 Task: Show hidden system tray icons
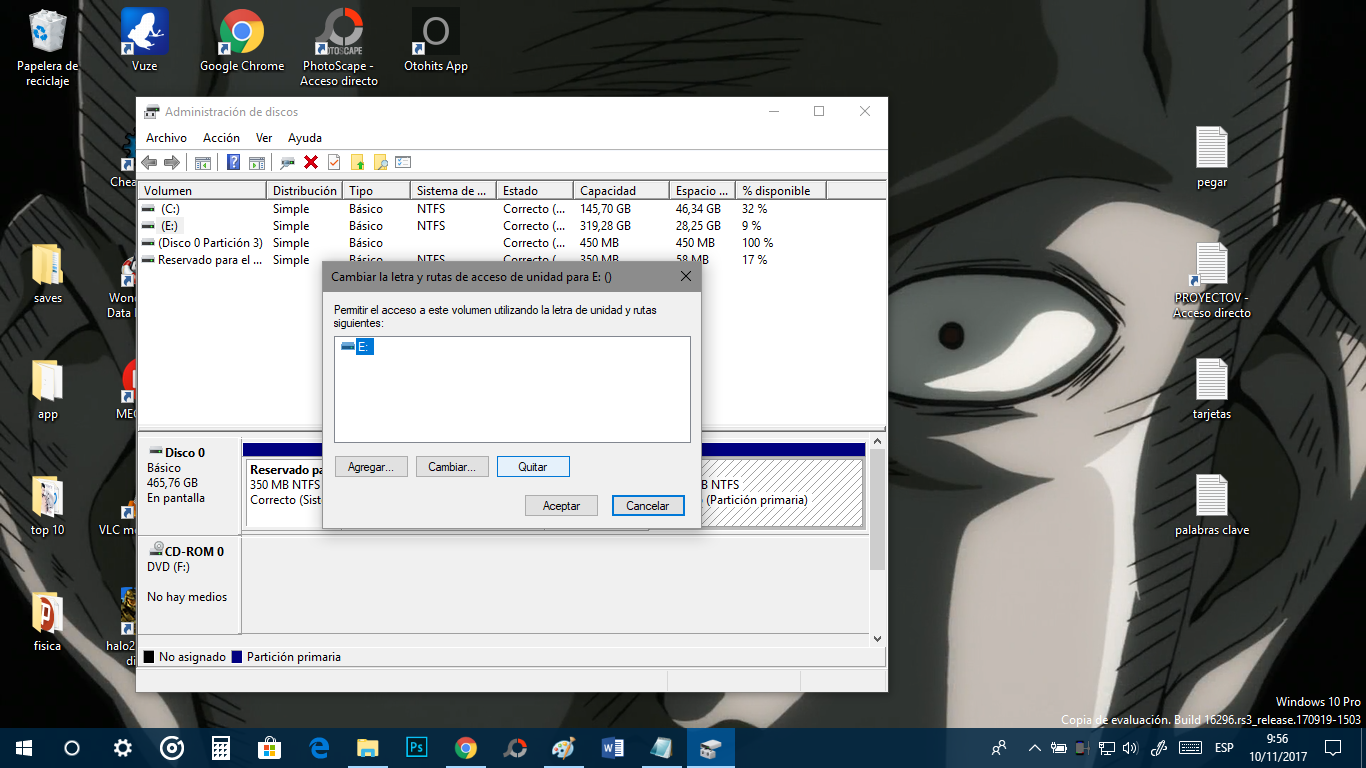[1034, 748]
